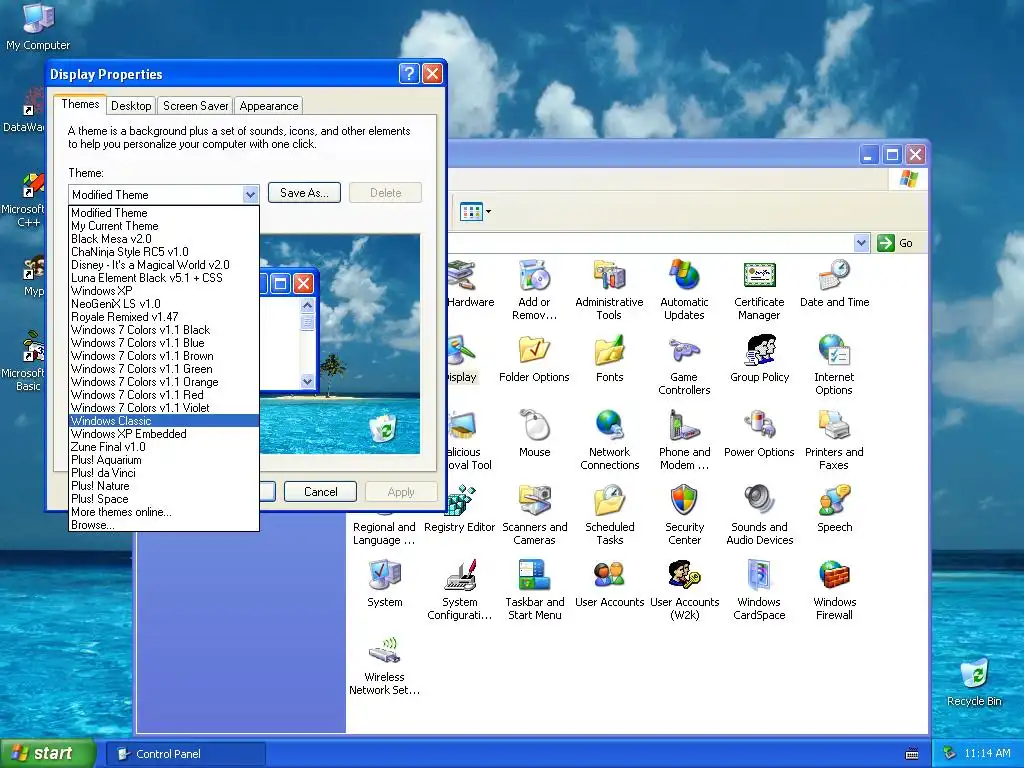
Task: Open the Start menu
Action: [47, 754]
